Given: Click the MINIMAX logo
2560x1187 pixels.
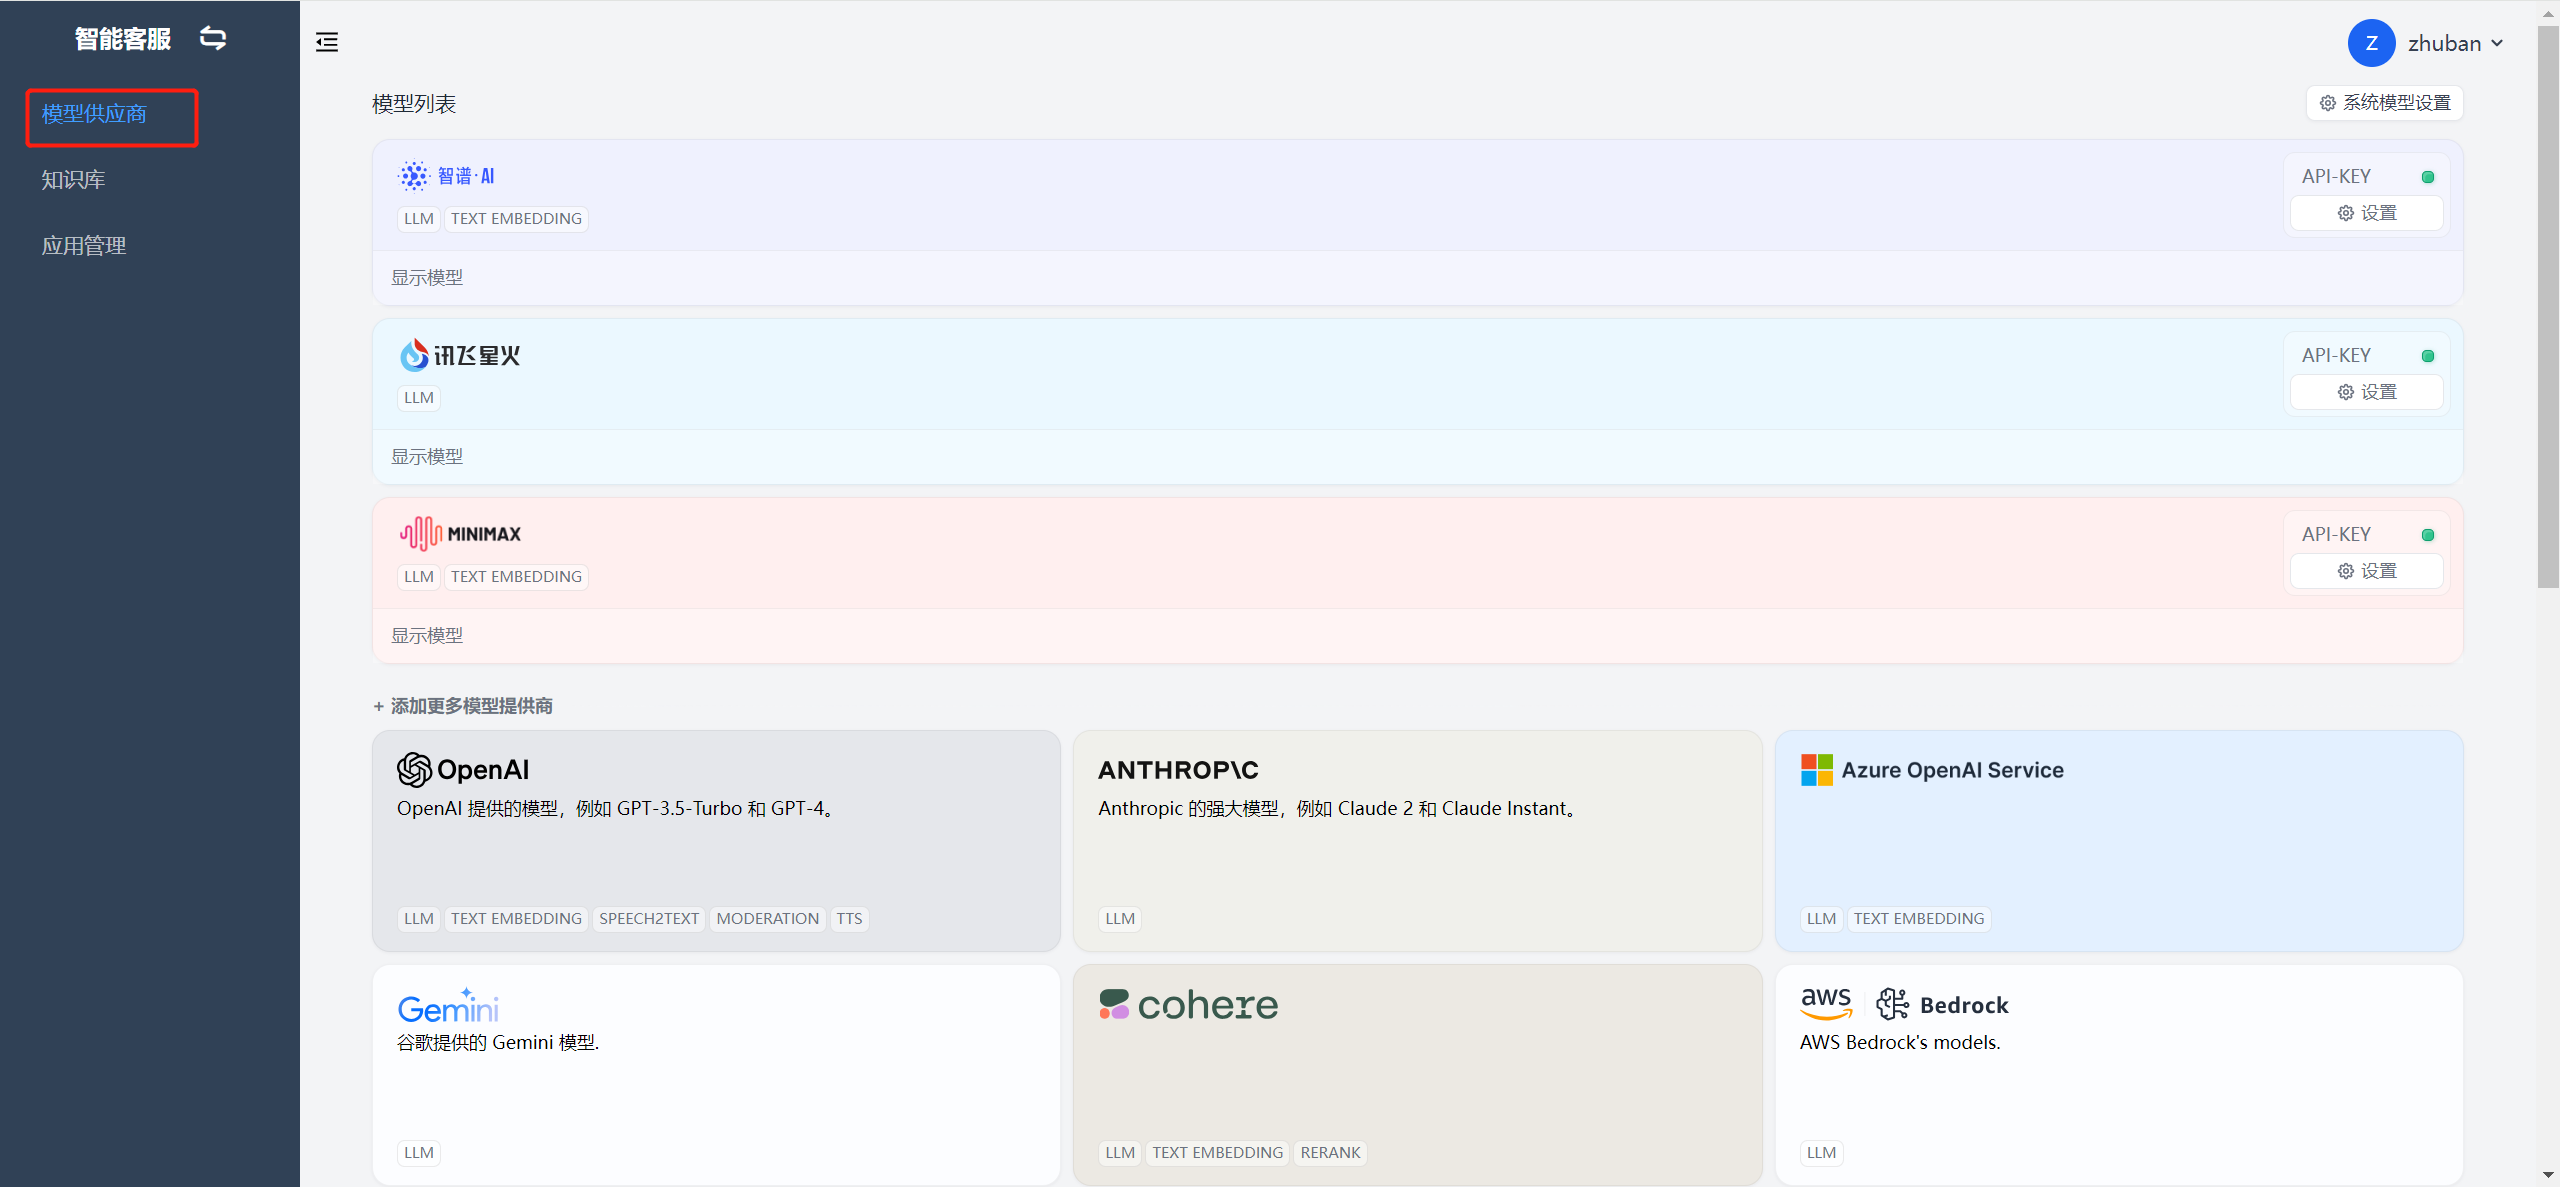Looking at the screenshot, I should pos(461,534).
